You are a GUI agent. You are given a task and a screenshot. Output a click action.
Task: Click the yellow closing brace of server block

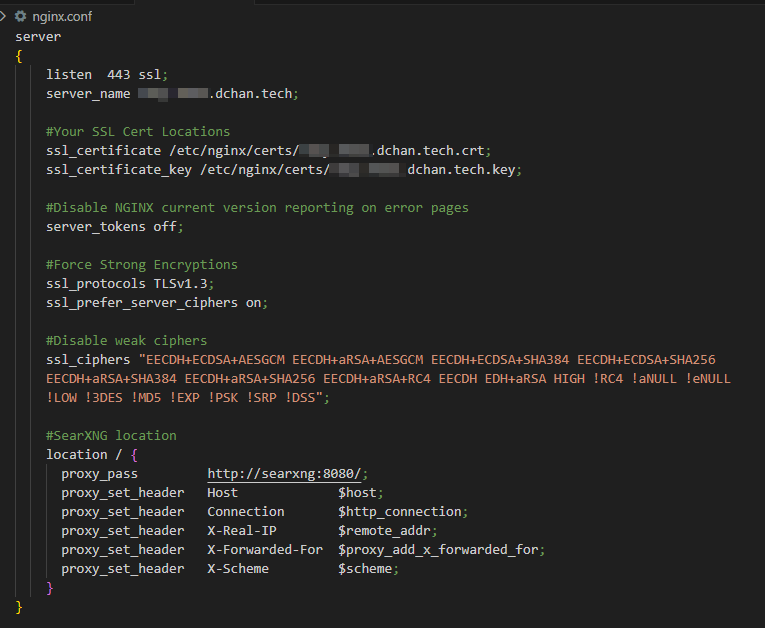click(x=19, y=607)
